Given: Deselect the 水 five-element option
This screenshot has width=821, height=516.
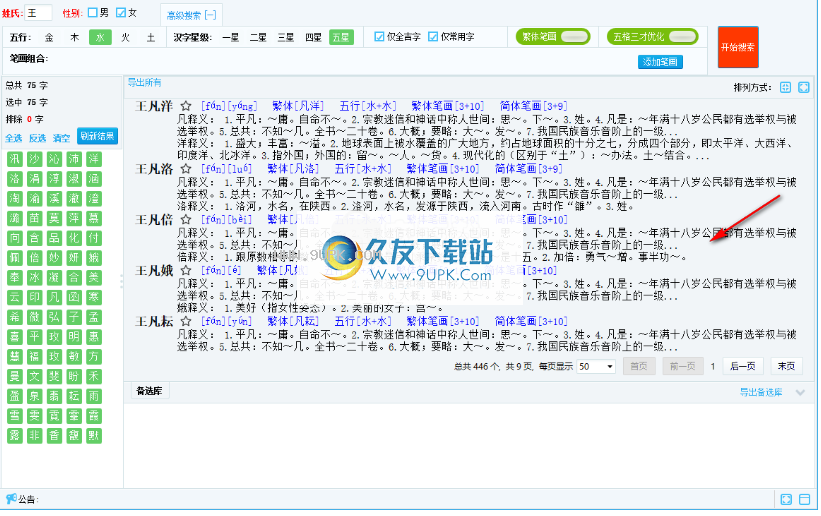Looking at the screenshot, I should tap(100, 37).
